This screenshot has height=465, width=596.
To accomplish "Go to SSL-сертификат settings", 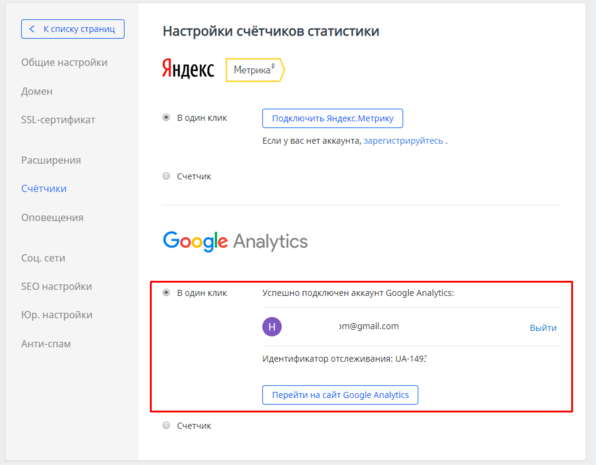I will click(x=58, y=120).
